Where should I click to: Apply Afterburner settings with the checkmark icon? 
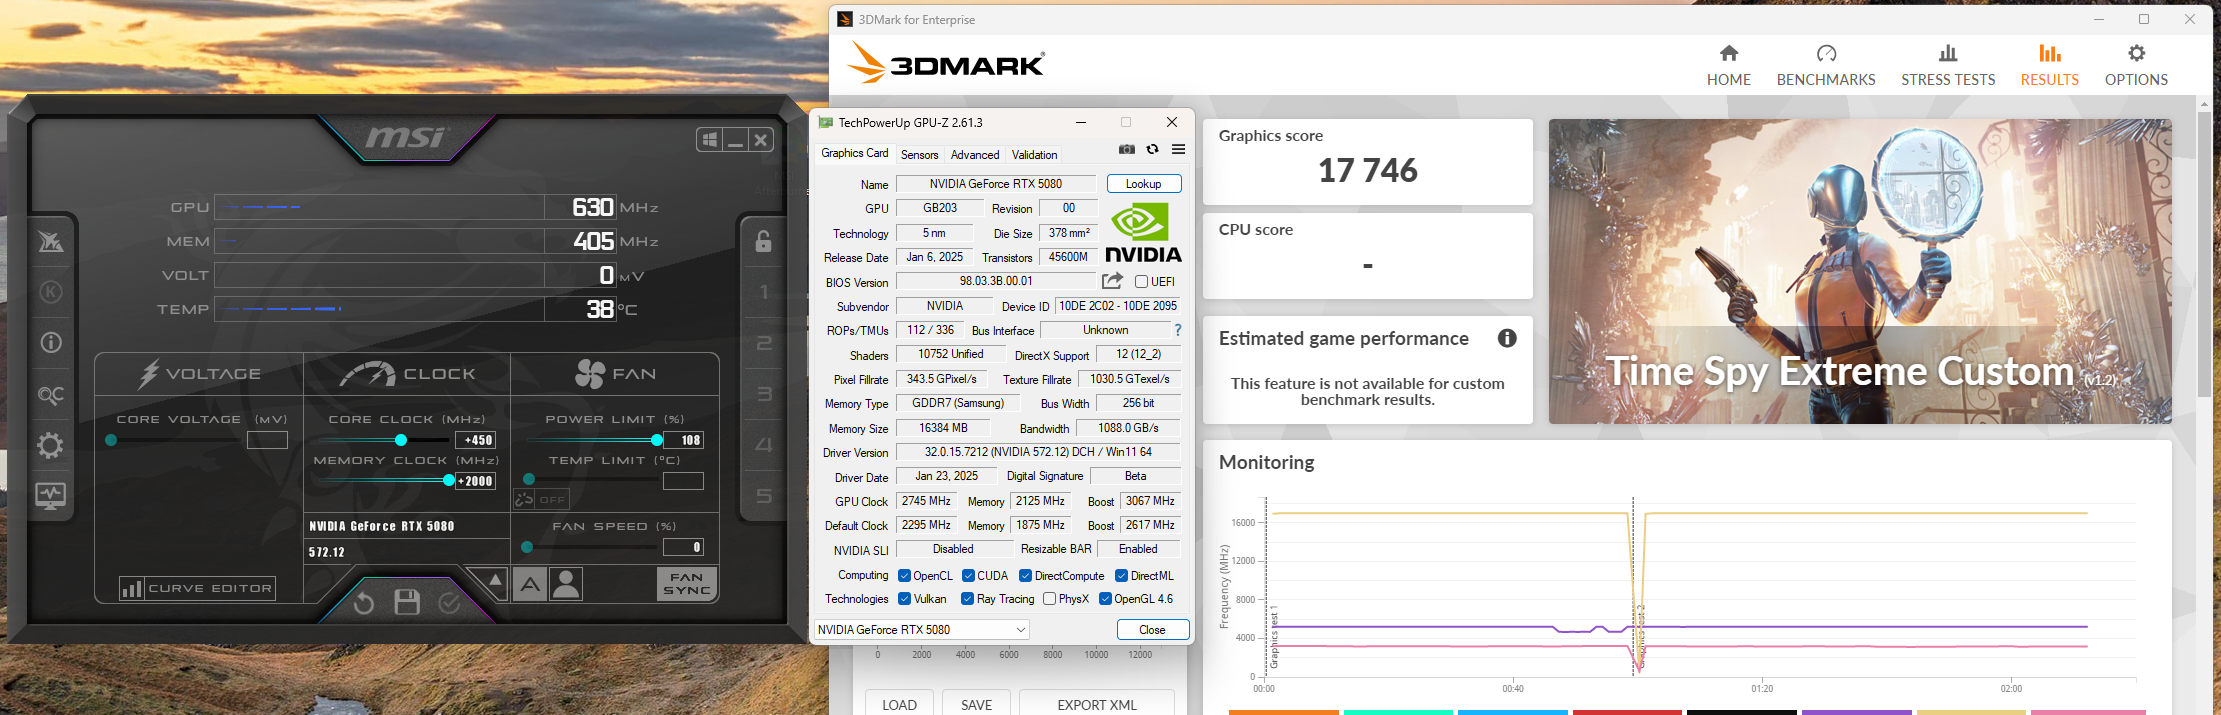click(450, 602)
